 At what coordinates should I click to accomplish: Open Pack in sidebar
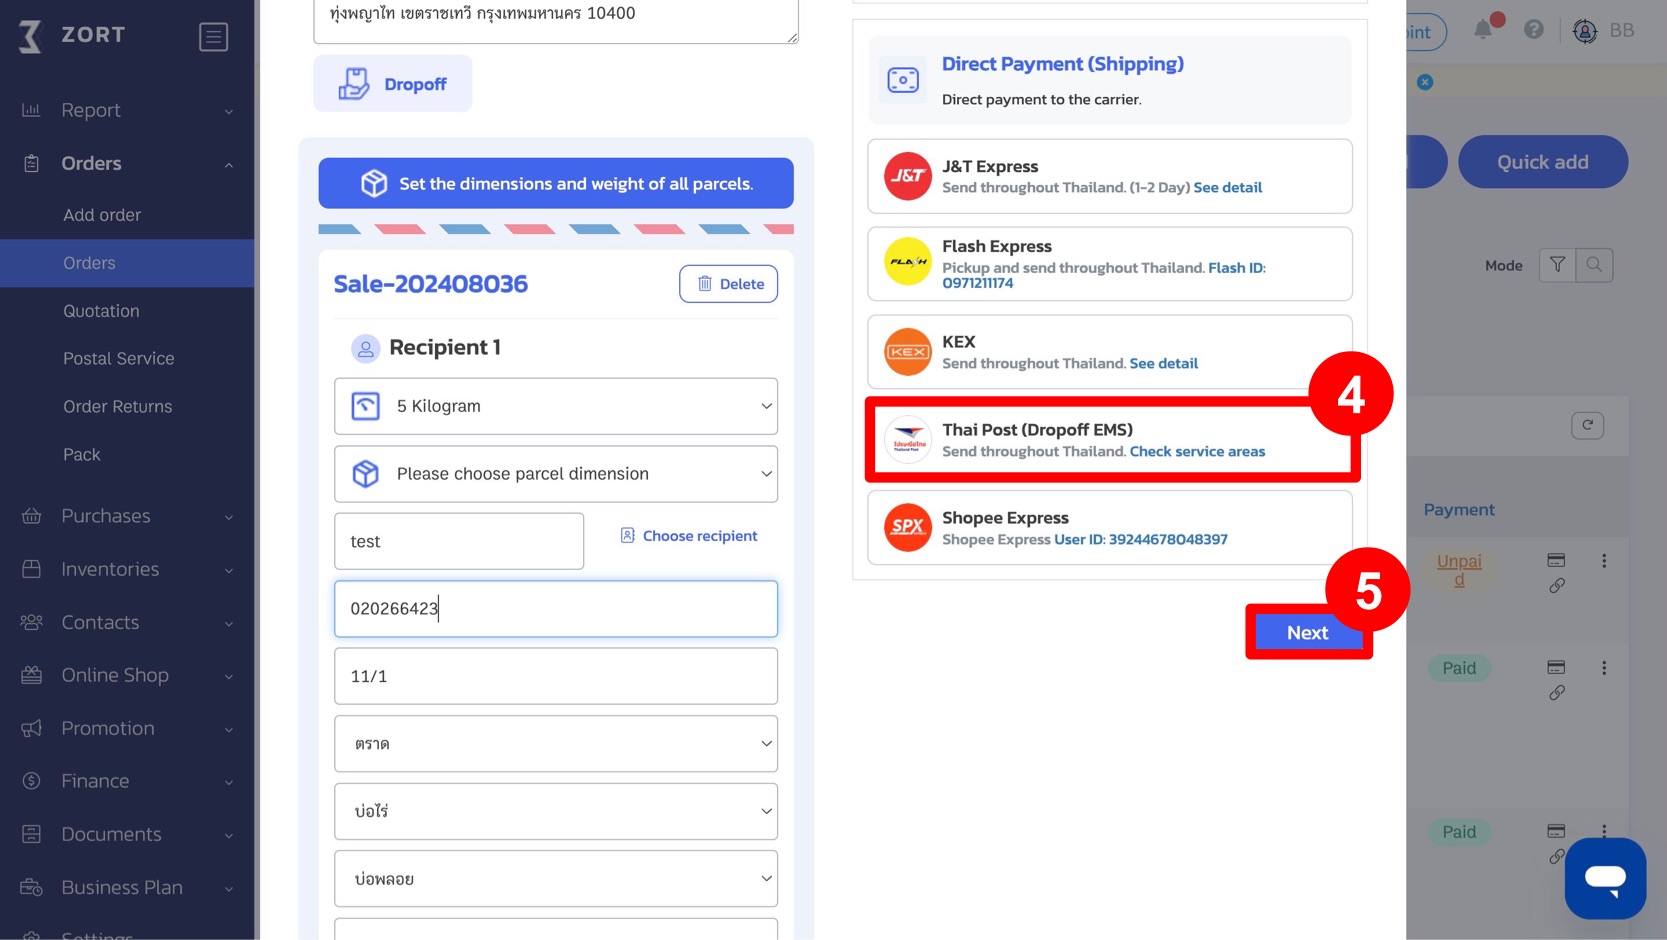point(82,454)
